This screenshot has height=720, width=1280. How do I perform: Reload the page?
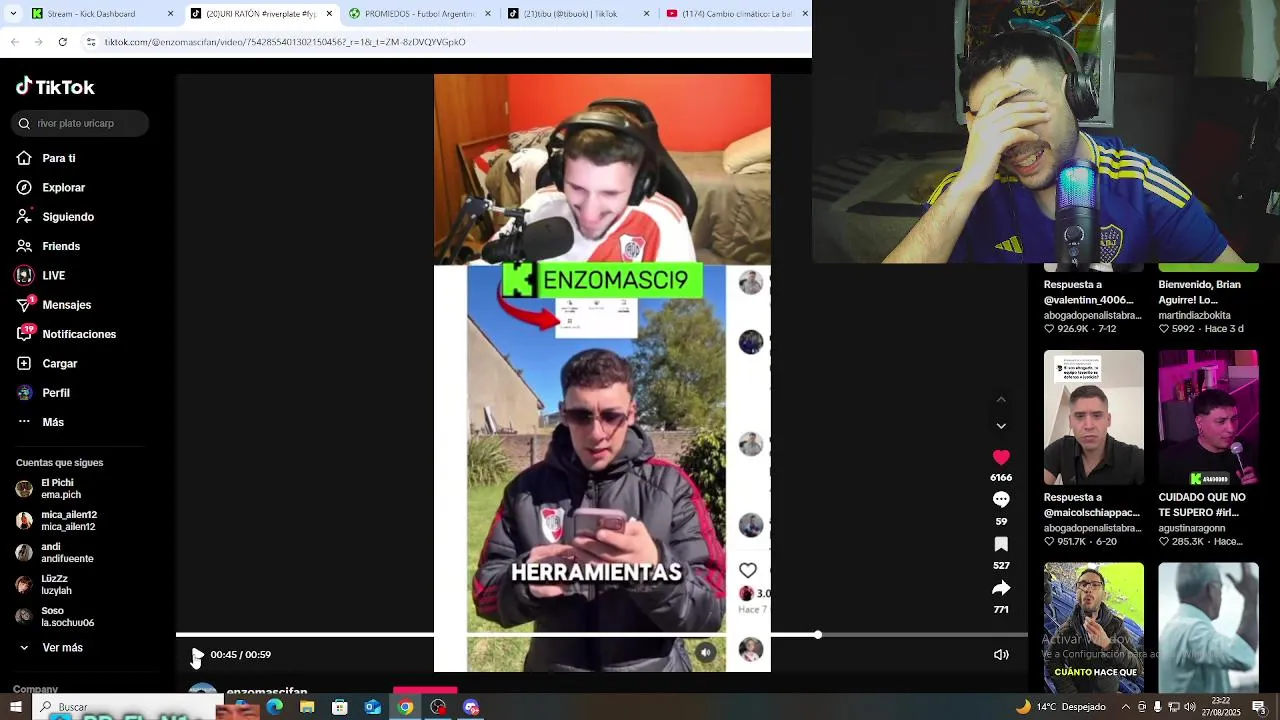point(63,42)
